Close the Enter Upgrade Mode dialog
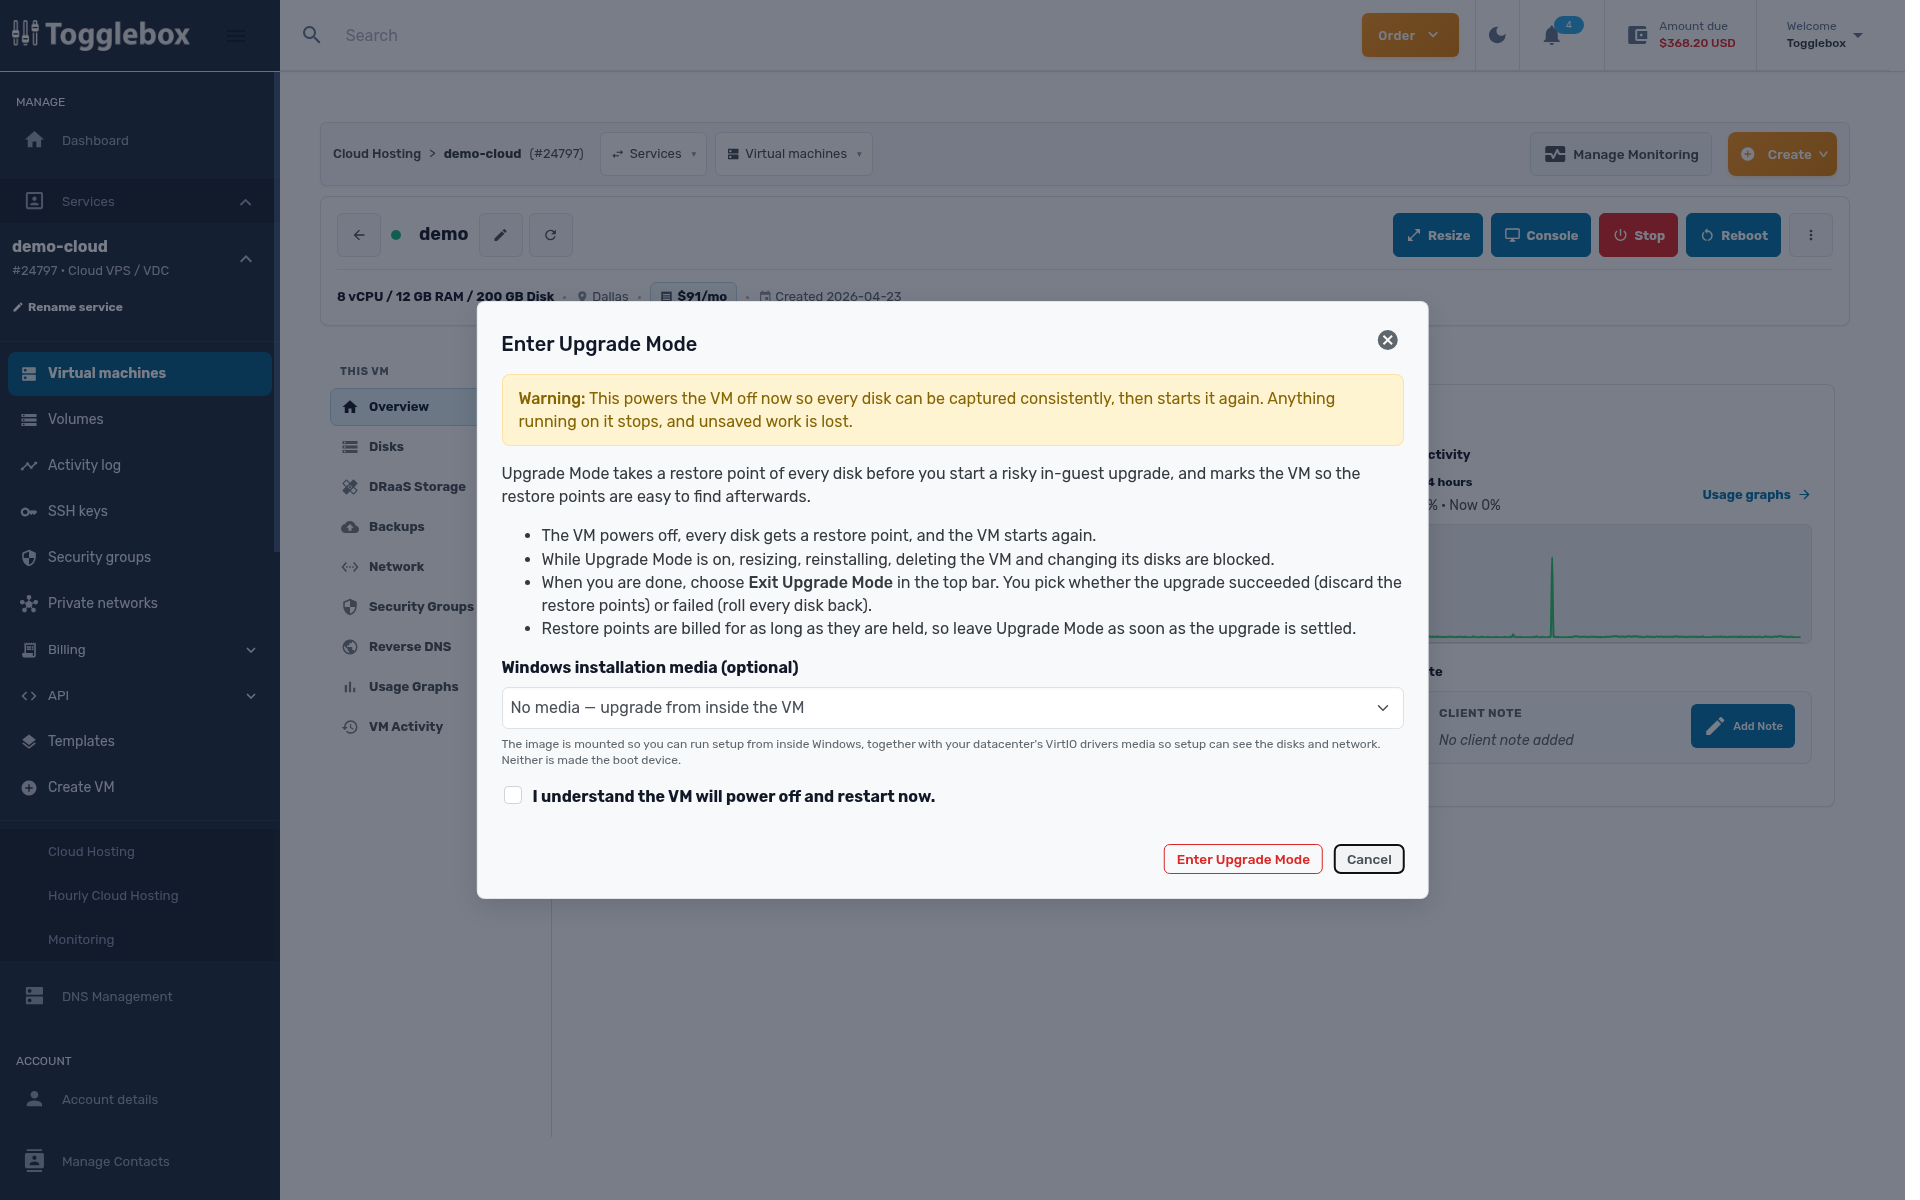 [1387, 340]
